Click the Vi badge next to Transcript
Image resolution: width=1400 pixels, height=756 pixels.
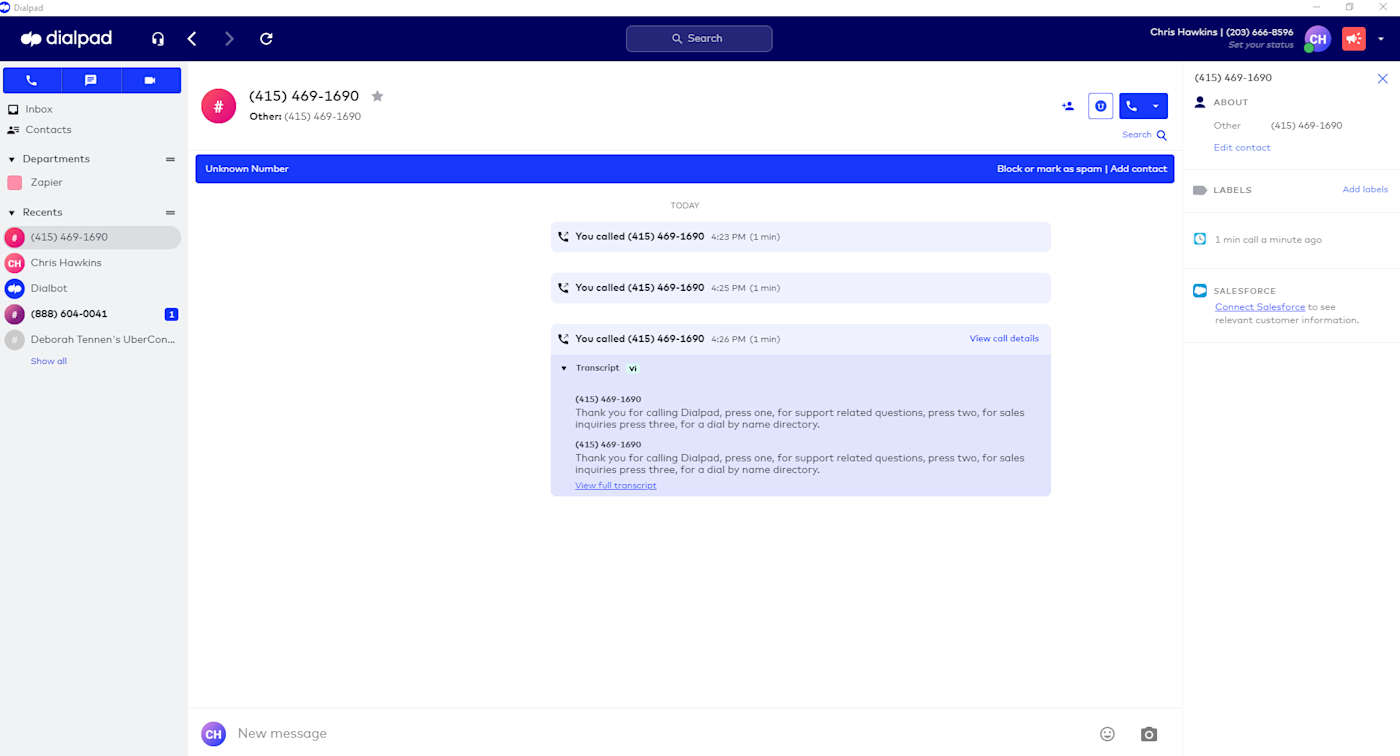coord(633,368)
